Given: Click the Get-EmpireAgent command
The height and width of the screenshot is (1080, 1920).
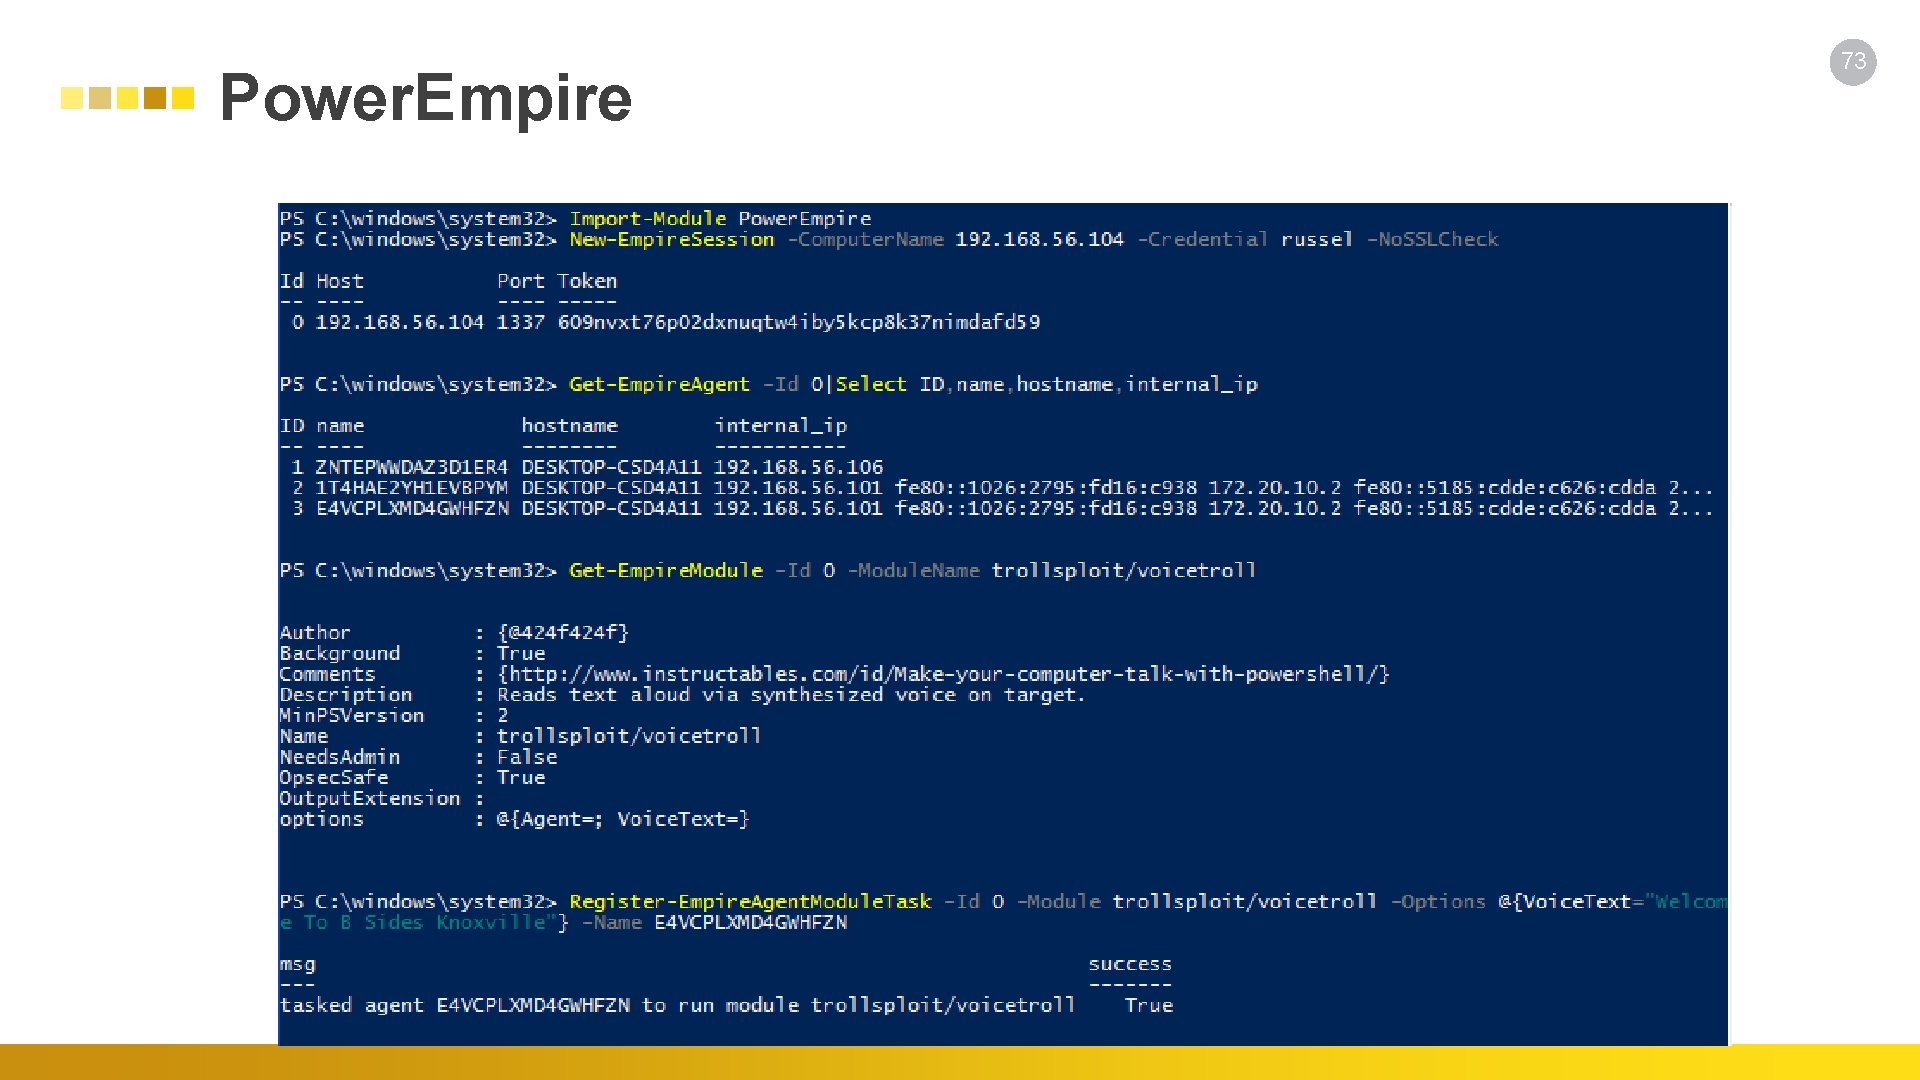Looking at the screenshot, I should pos(658,384).
